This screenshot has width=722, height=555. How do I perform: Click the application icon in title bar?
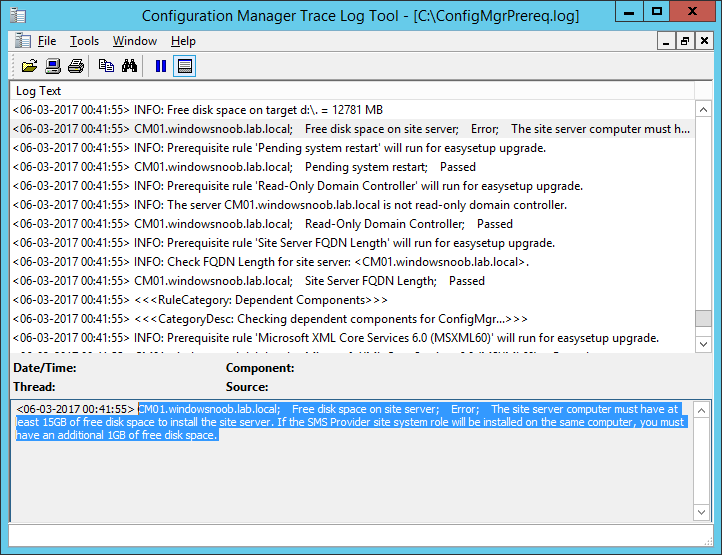18,16
